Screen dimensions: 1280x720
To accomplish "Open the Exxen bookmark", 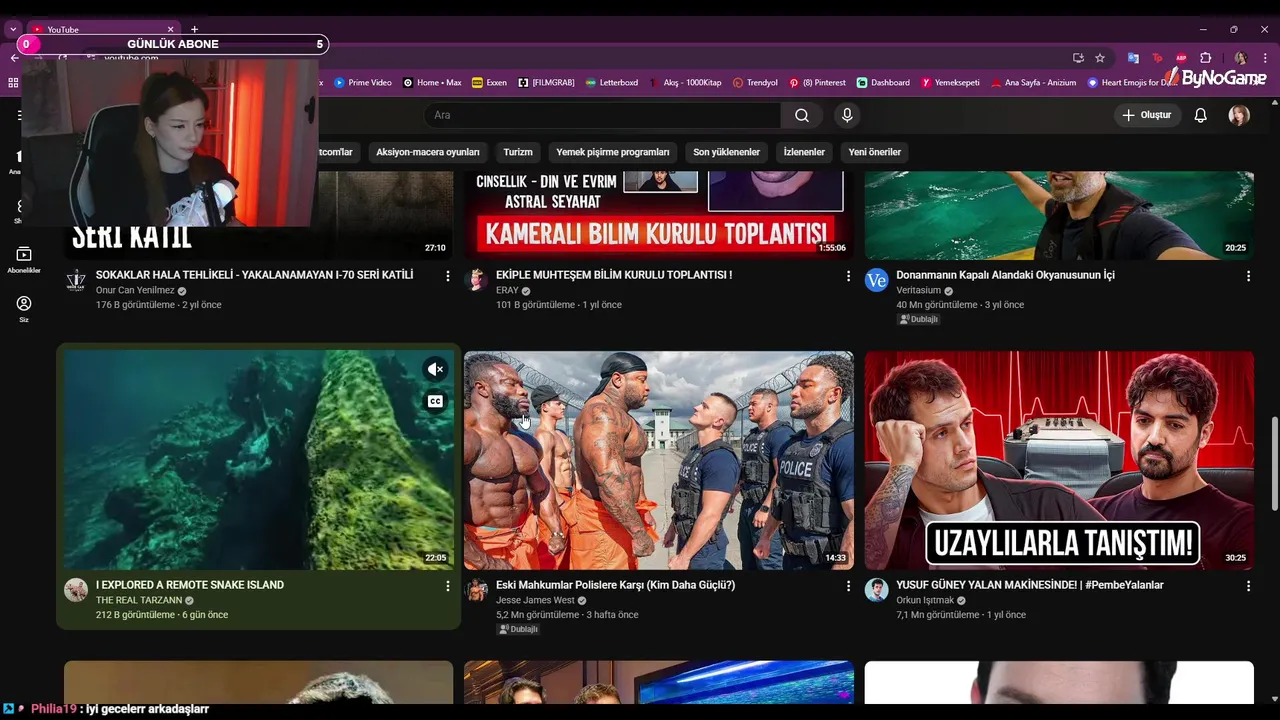I will tap(489, 83).
